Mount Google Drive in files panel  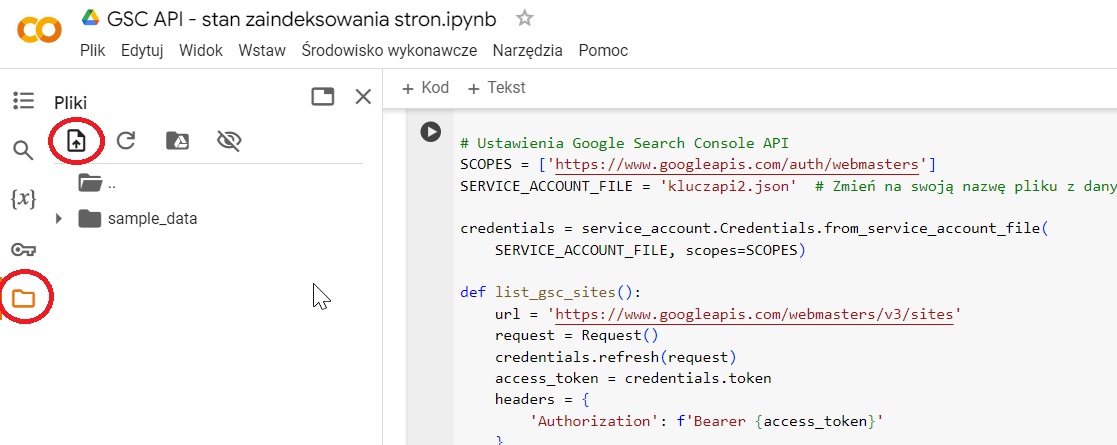tap(177, 140)
